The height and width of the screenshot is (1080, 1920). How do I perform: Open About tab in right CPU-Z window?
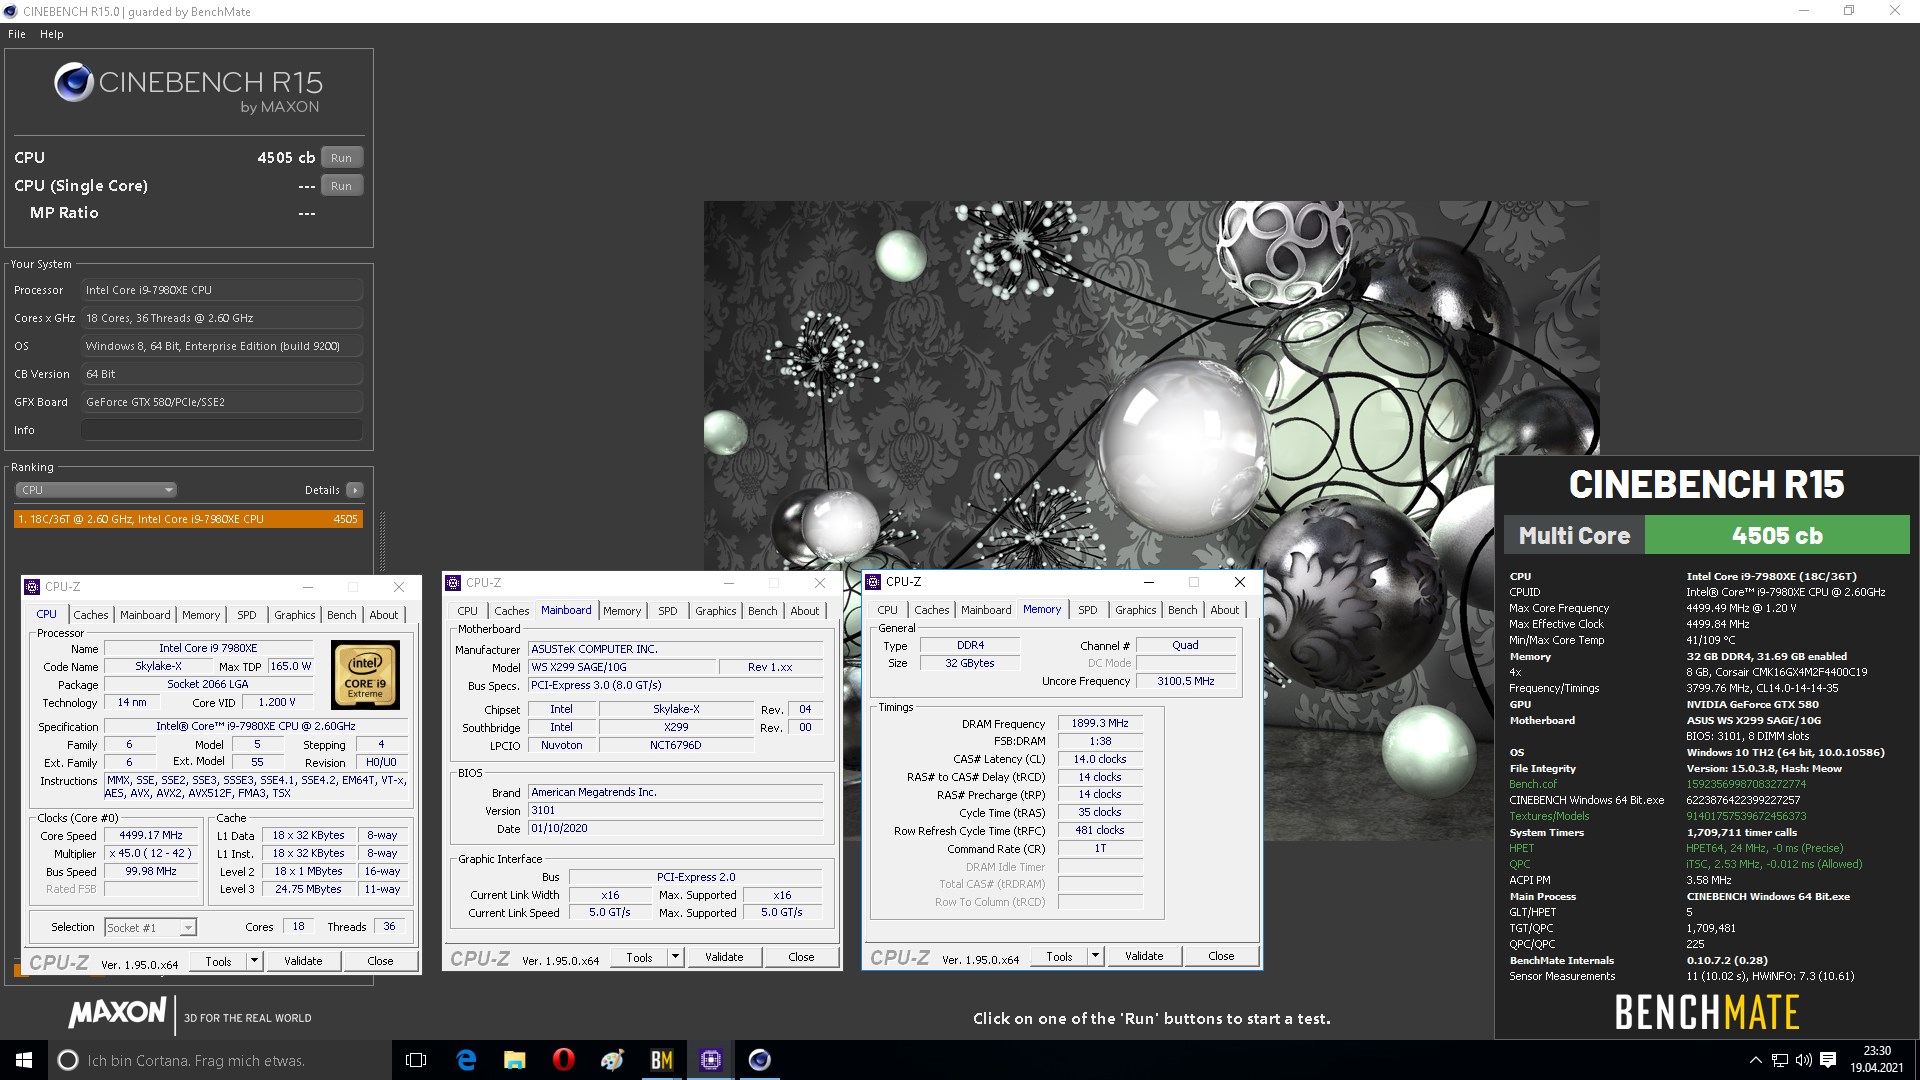coord(1225,610)
